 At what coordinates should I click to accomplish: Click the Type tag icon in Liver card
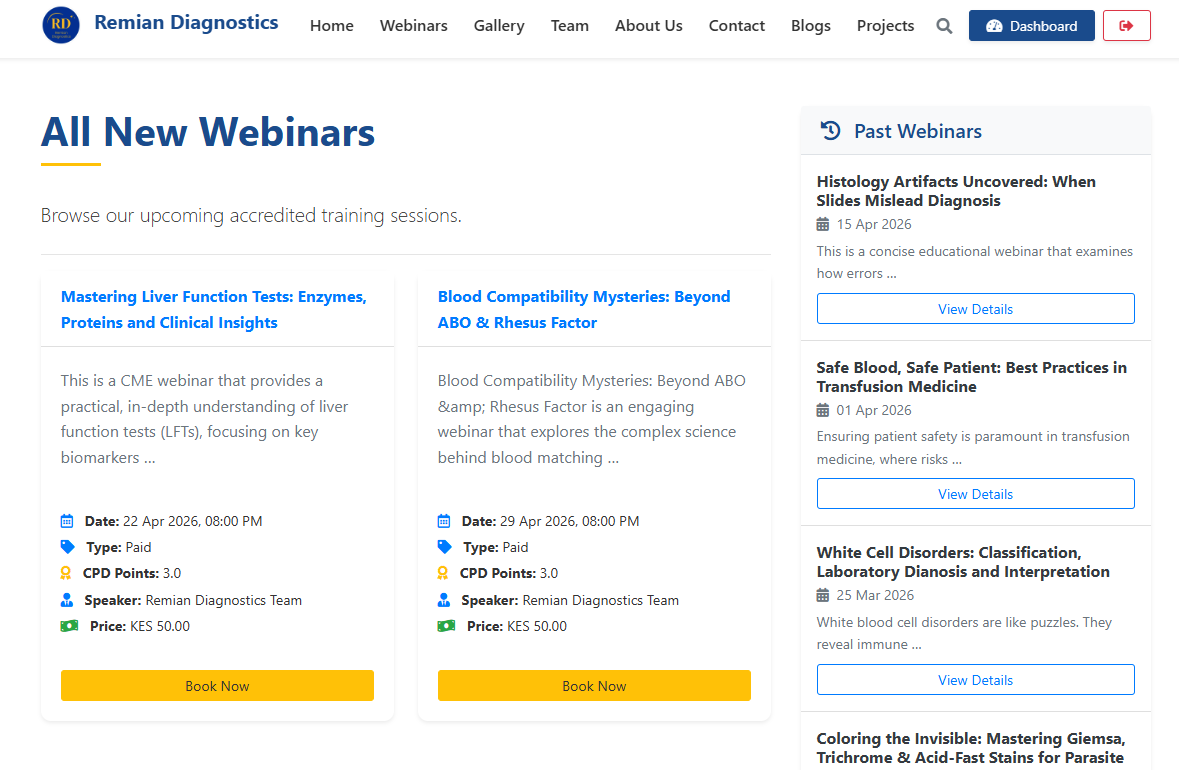(68, 547)
